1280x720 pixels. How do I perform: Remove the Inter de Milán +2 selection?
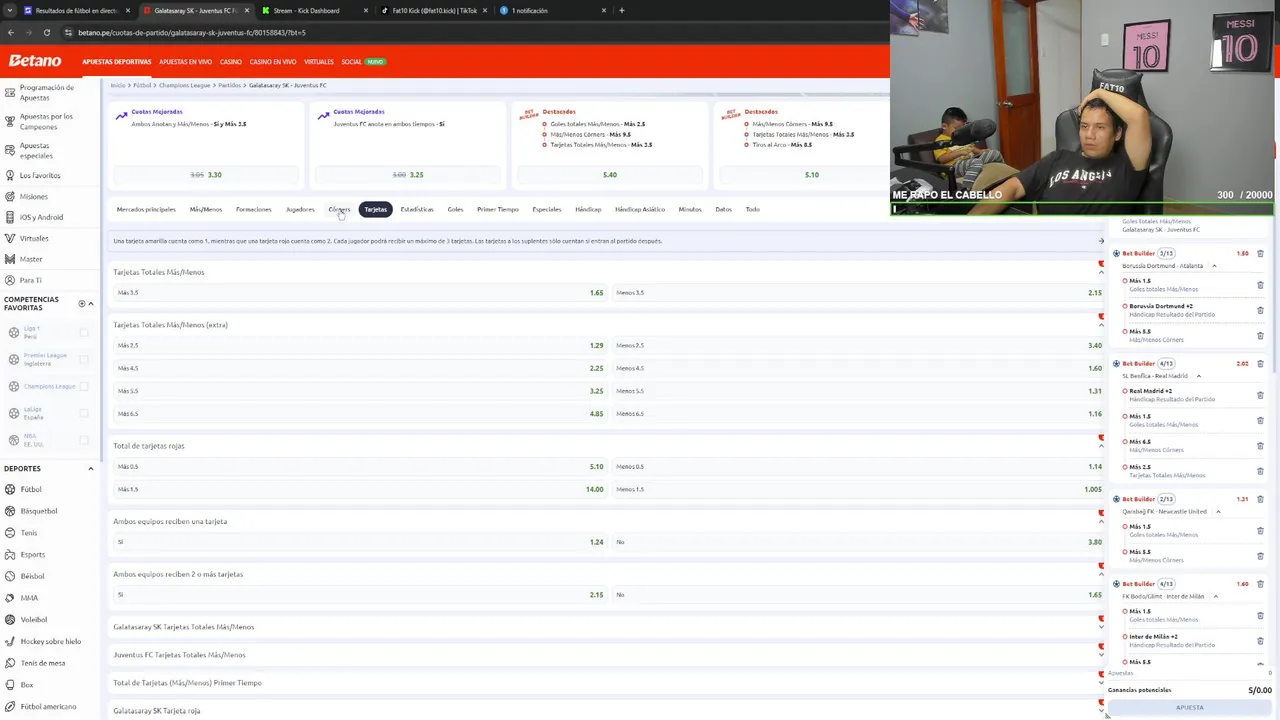tap(1260, 640)
